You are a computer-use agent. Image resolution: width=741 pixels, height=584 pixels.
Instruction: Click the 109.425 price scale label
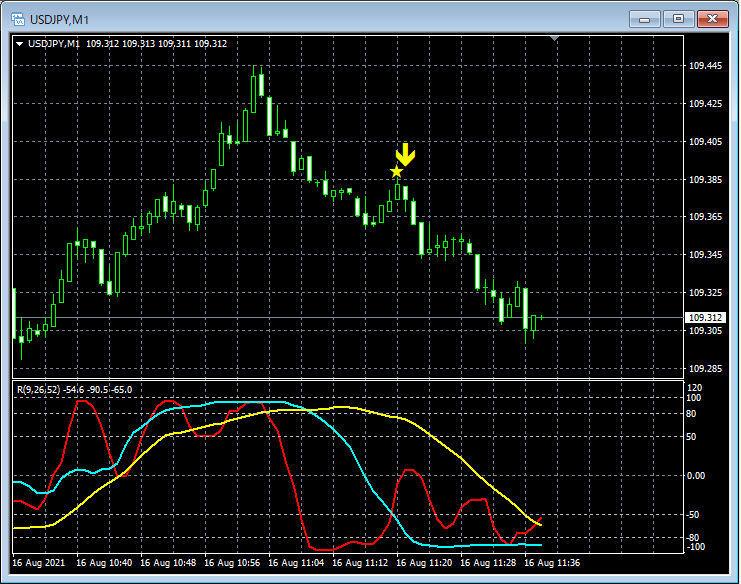705,103
